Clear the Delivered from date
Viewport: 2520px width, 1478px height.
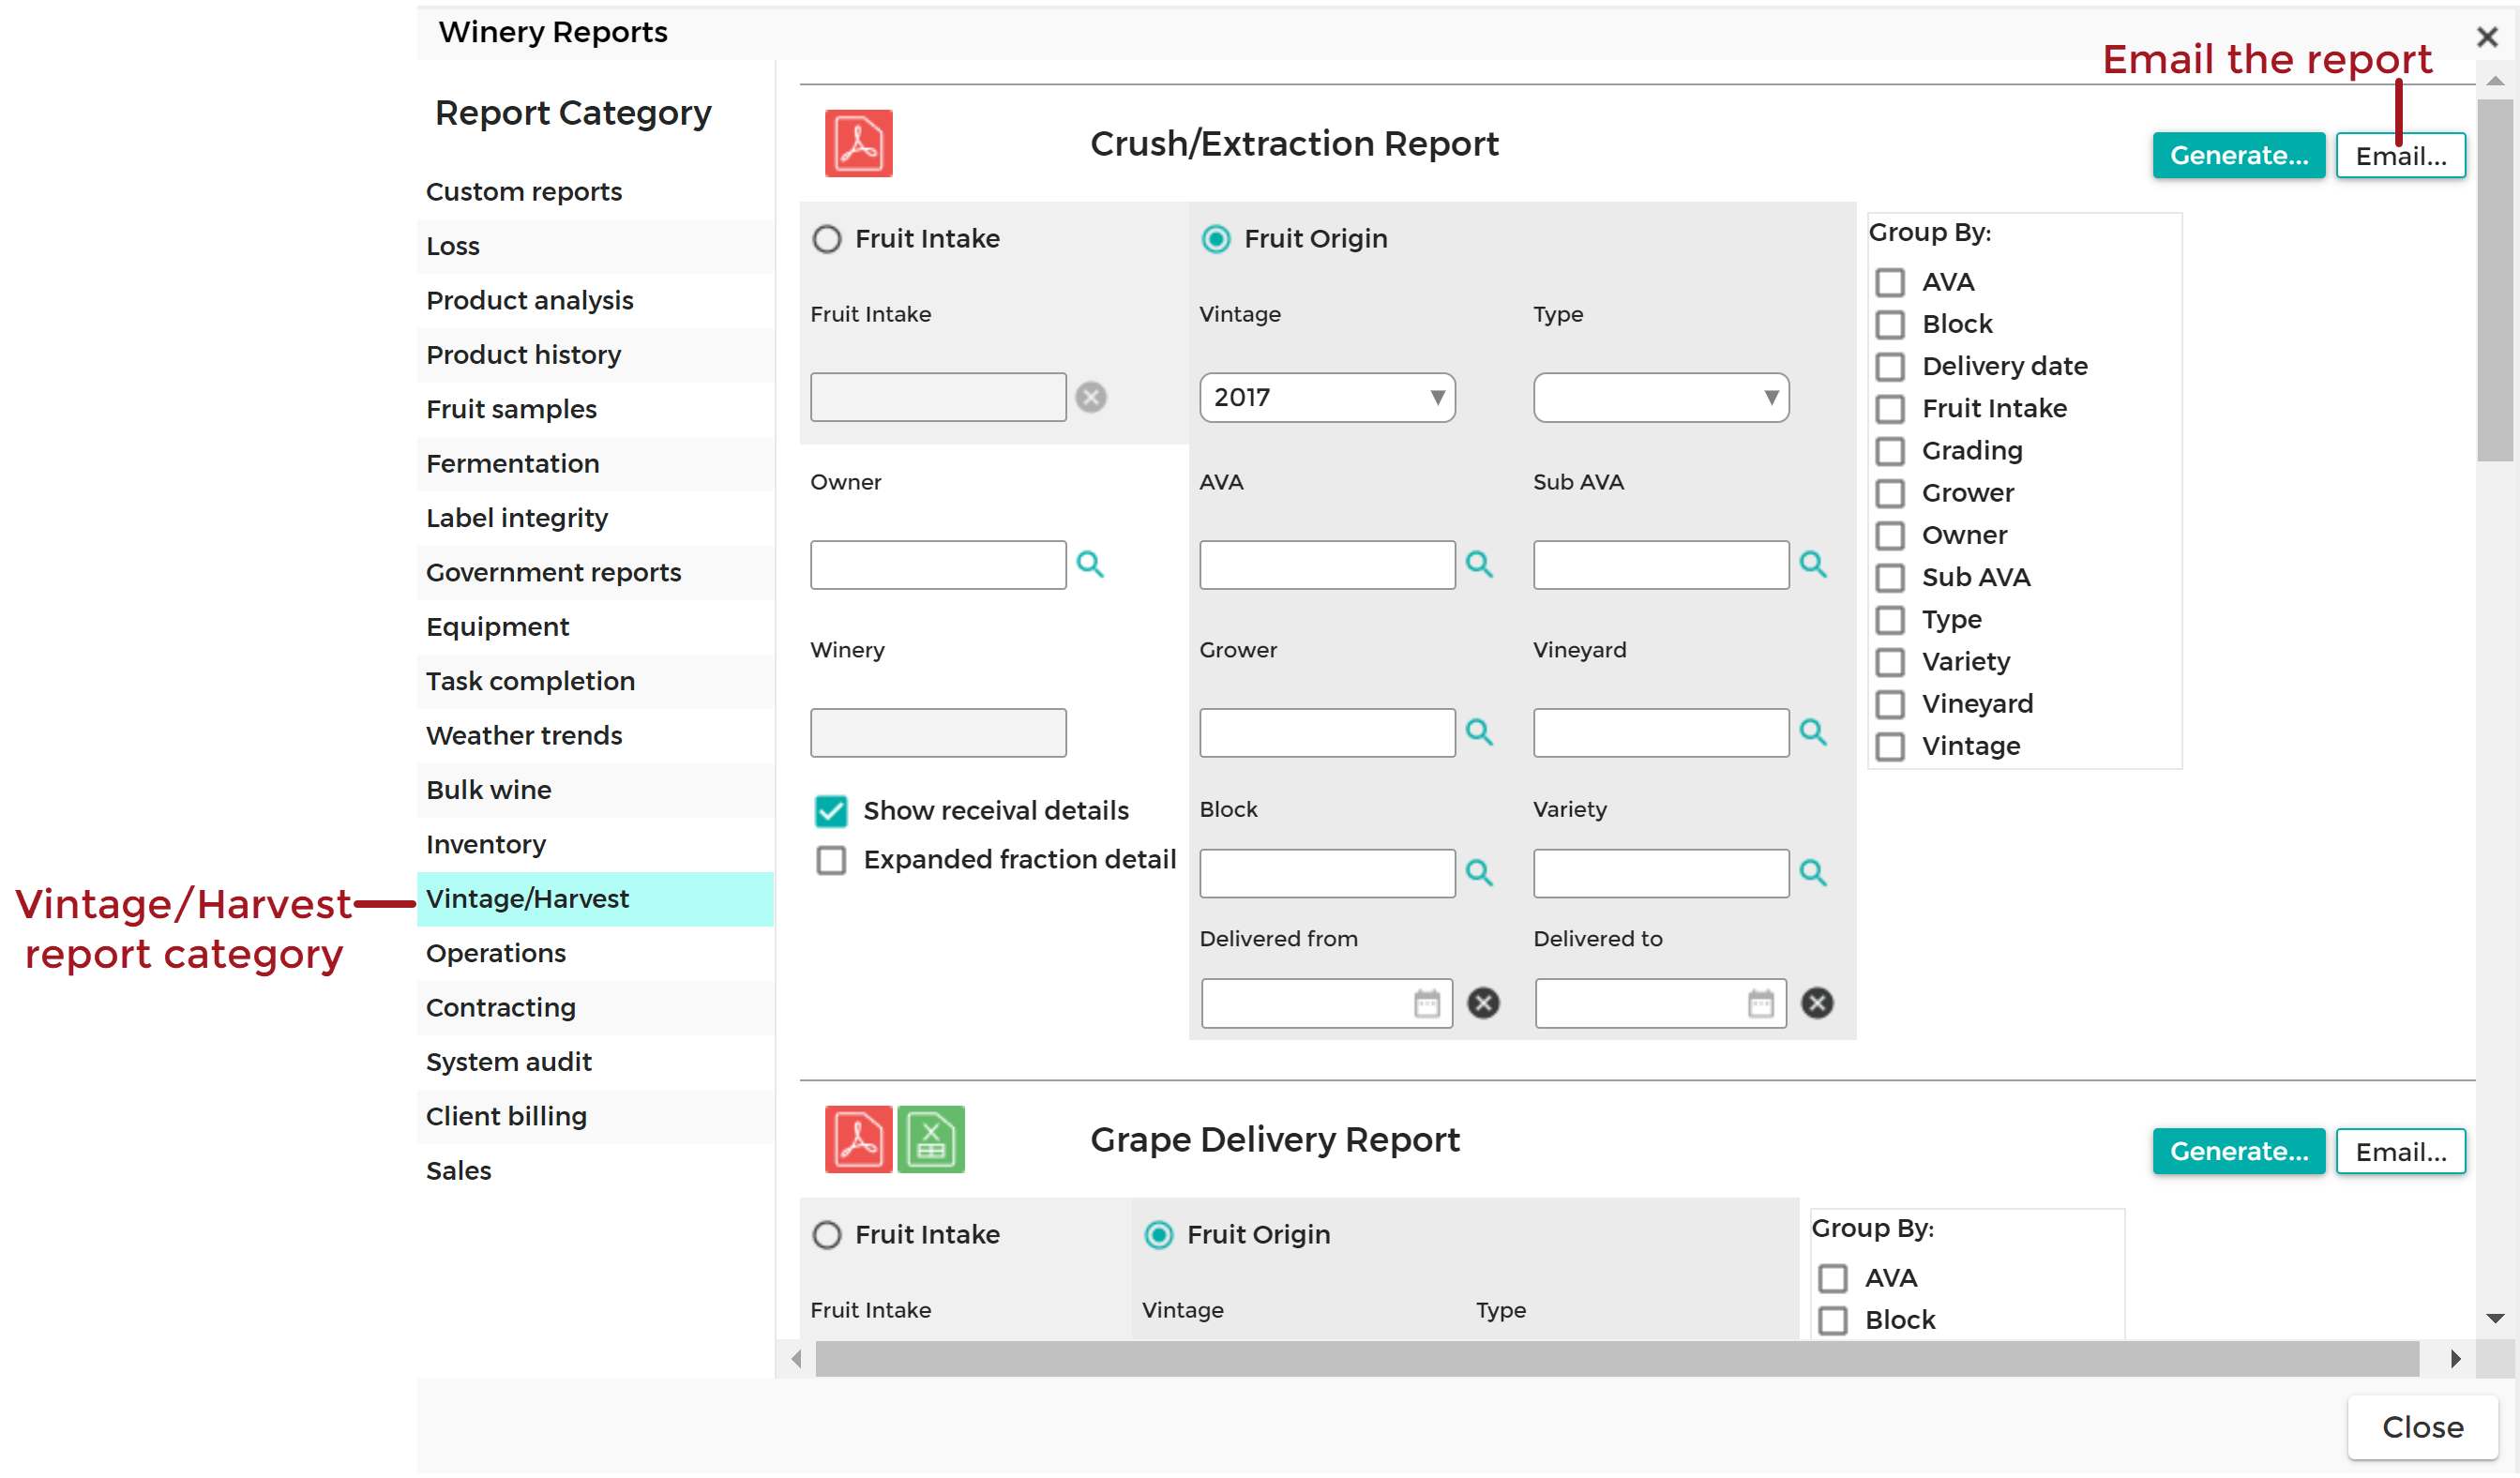tap(1482, 1003)
